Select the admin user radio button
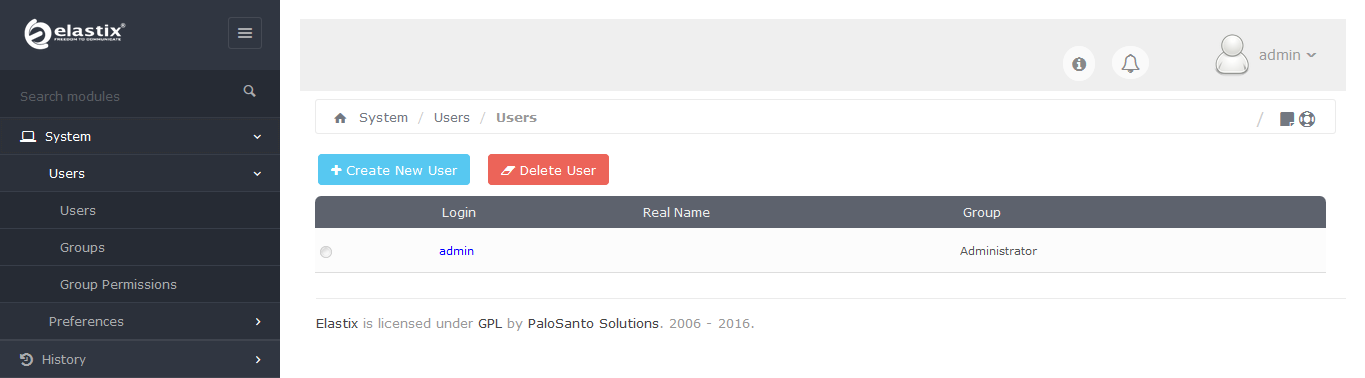 click(326, 252)
